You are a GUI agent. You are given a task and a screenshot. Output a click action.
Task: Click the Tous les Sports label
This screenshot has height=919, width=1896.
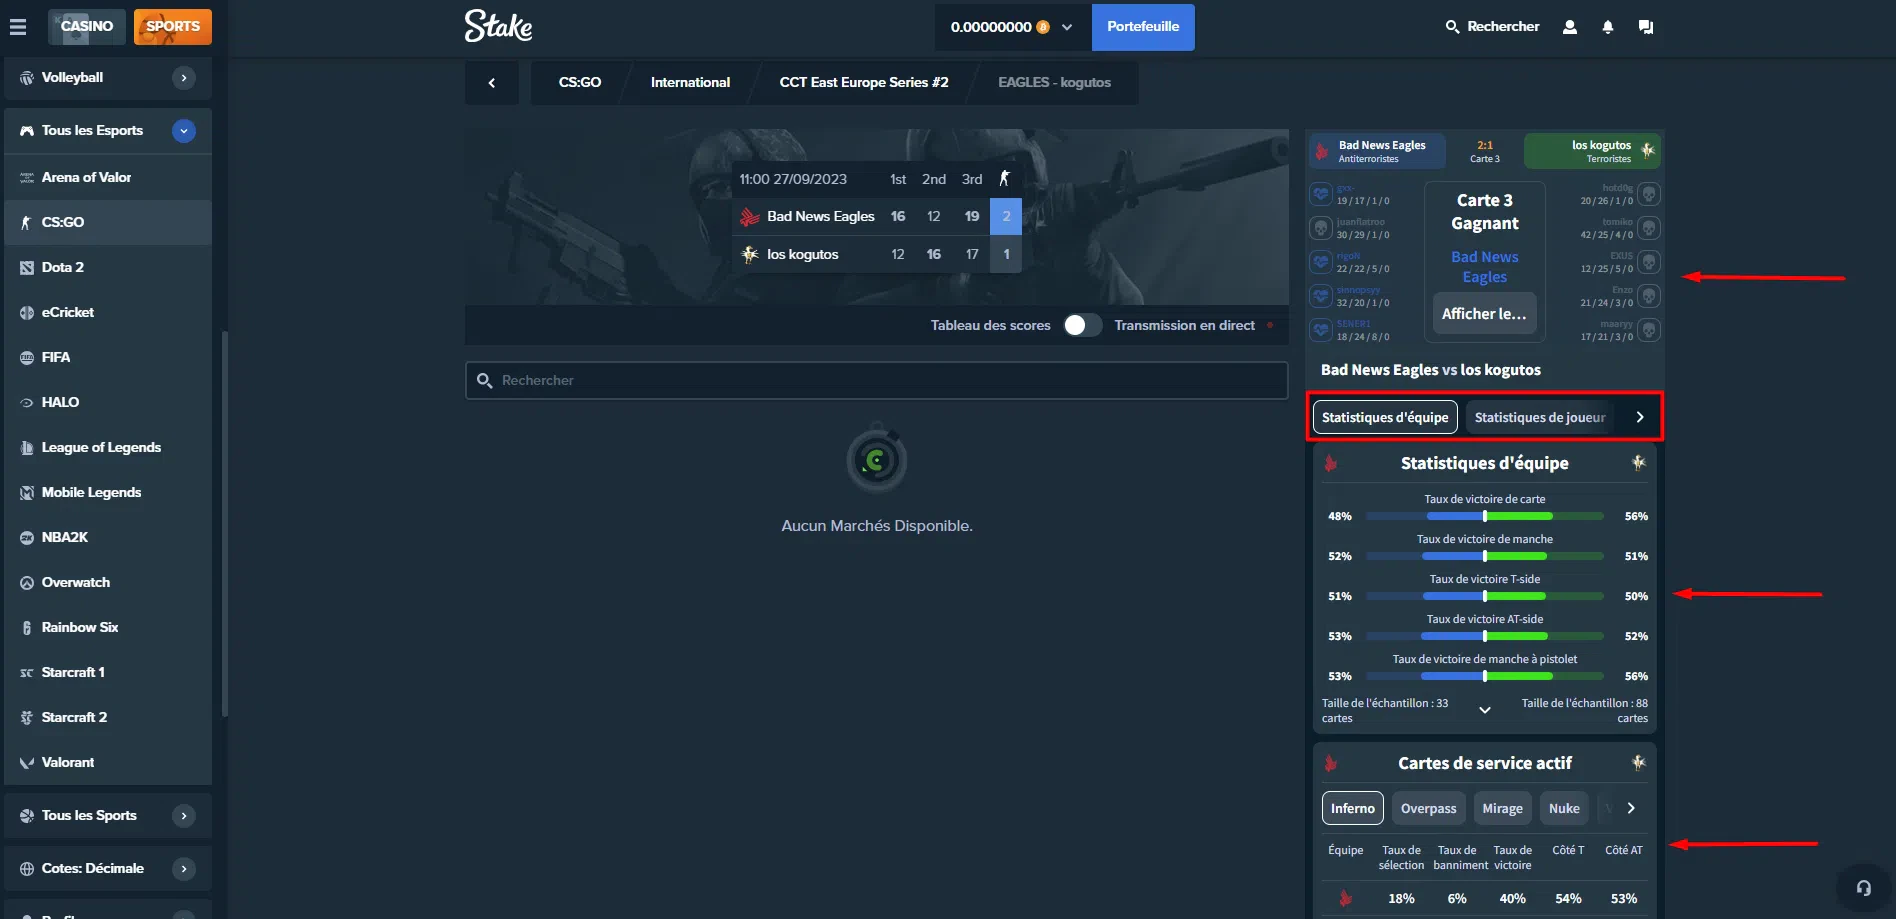pyautogui.click(x=89, y=816)
